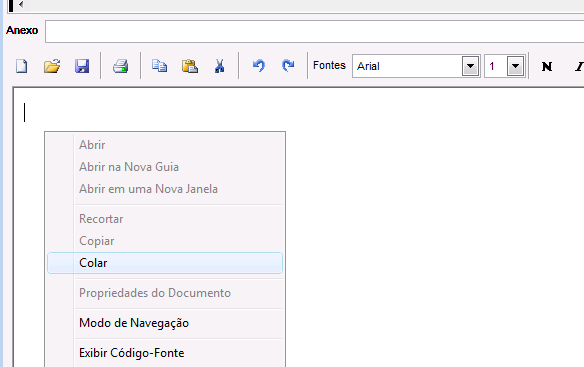Choose Exibir Código-Fonte menu item
584x367 pixels.
click(x=165, y=353)
